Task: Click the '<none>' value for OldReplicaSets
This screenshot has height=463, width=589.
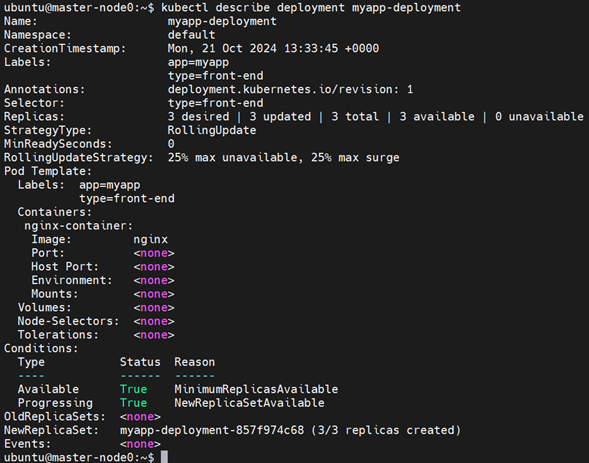Action: (140, 417)
